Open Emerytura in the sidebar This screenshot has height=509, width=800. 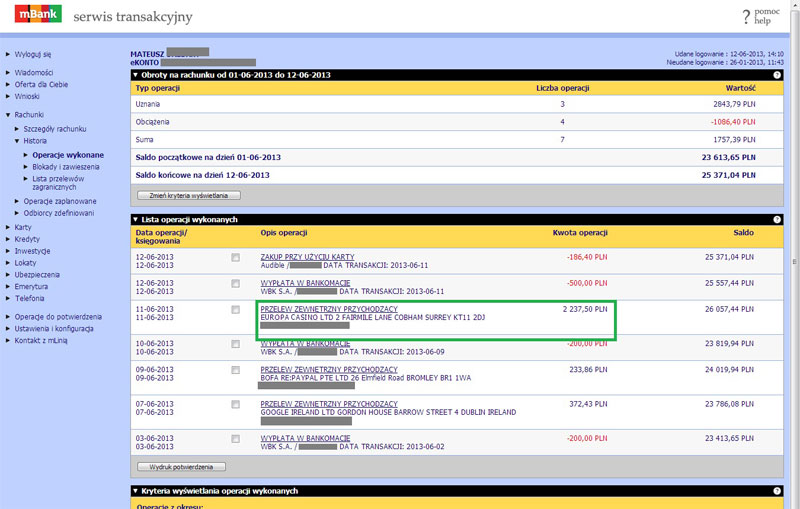[31, 287]
